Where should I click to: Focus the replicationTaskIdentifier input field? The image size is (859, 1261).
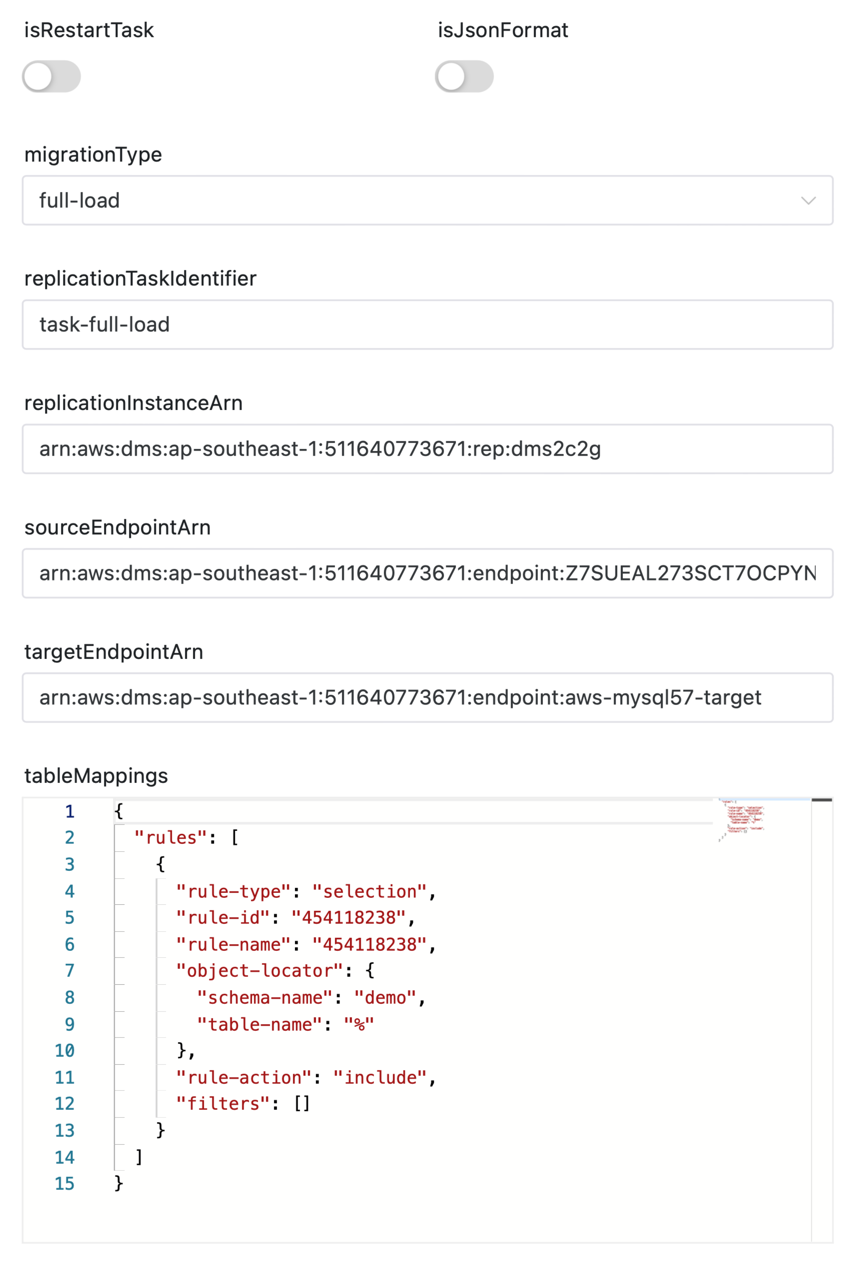pyautogui.click(x=427, y=325)
